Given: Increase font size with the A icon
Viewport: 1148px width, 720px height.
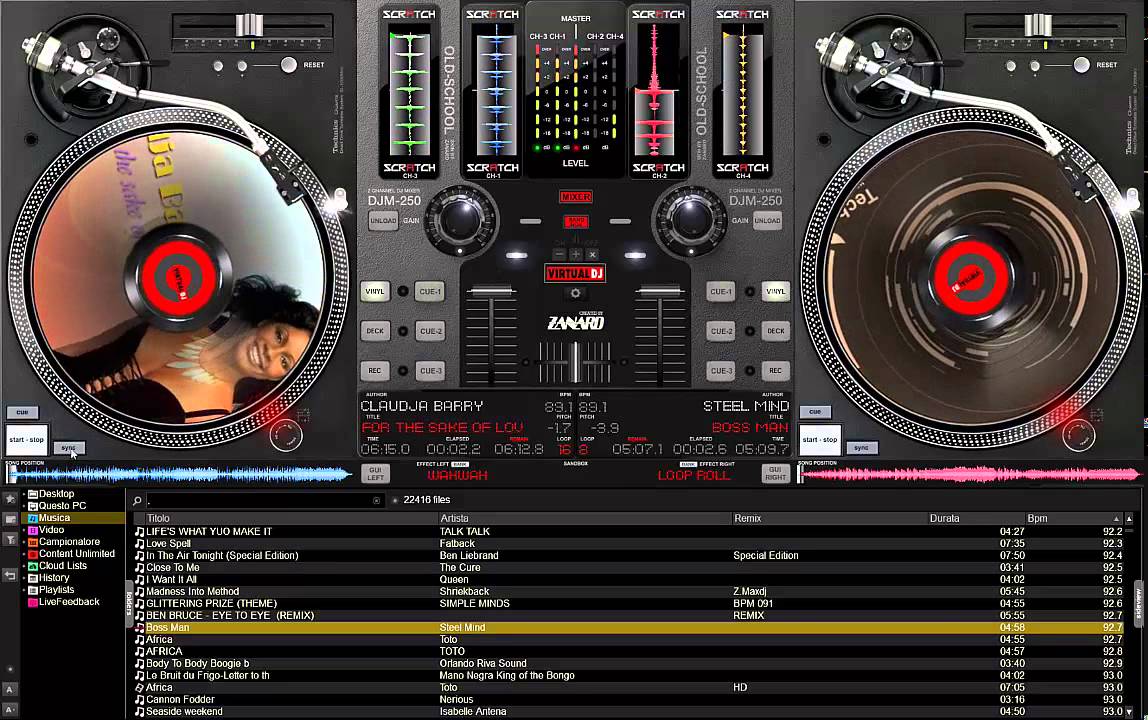Looking at the screenshot, I should (x=10, y=689).
